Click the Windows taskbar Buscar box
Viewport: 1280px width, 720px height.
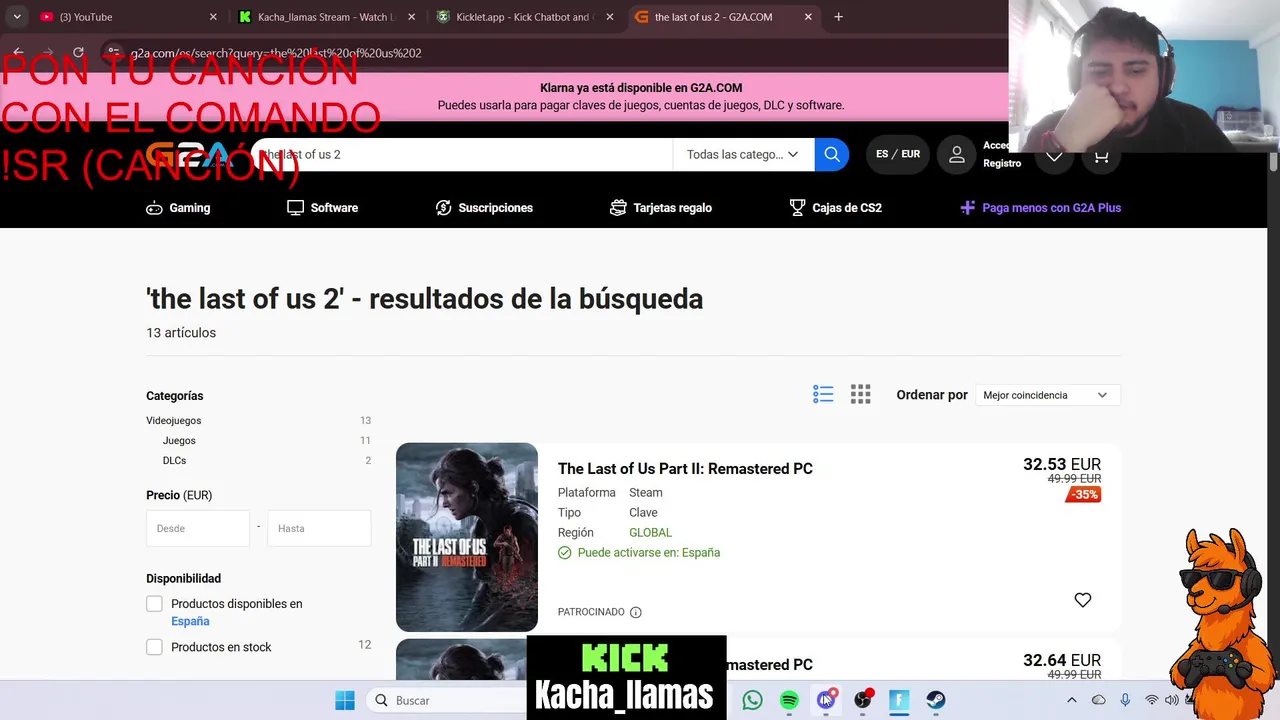tap(445, 700)
